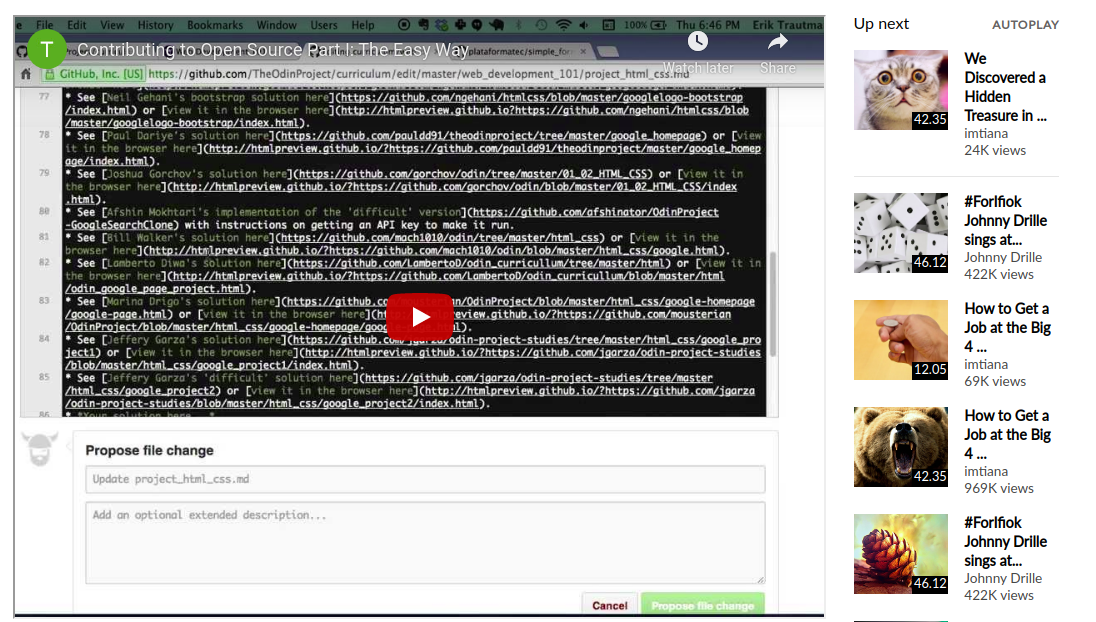The image size is (1096, 622).
Task: Click the "Update project_html_css.md" commit title field
Action: coord(425,479)
